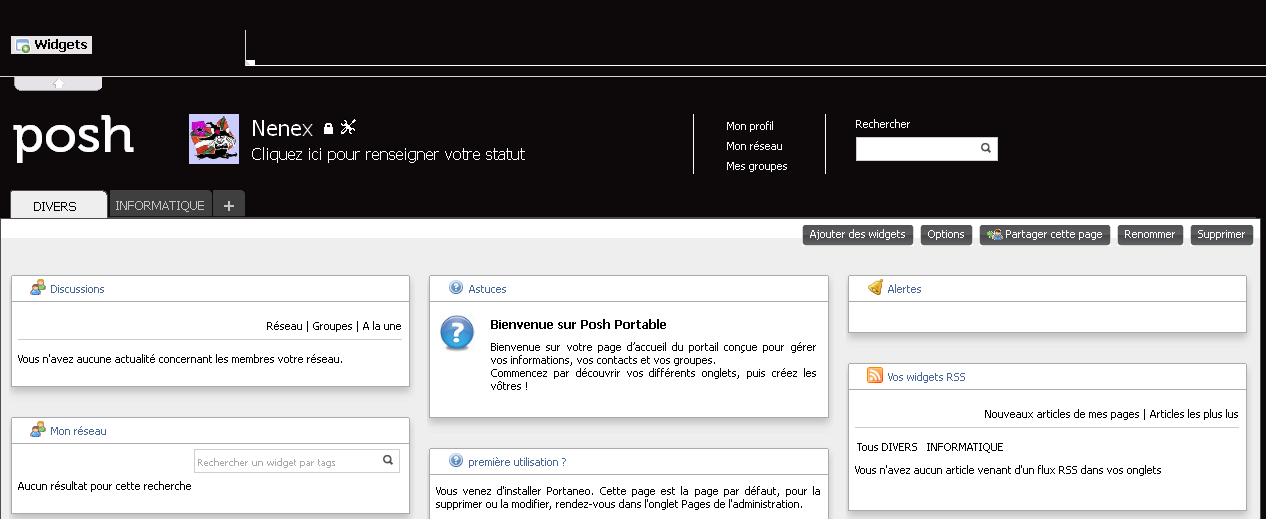Open Discussions widget title
Screen dimensions: 1266x519
coord(77,289)
